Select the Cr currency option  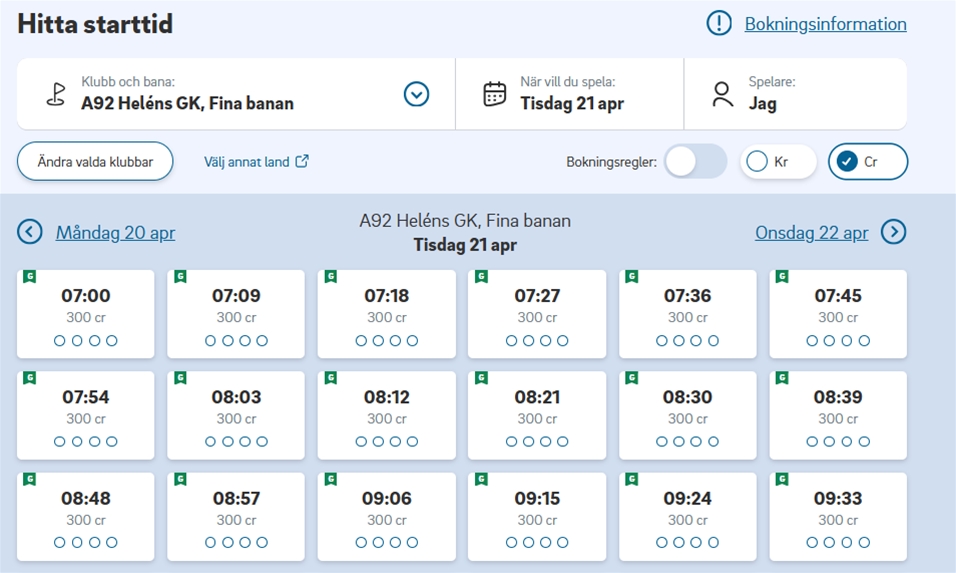point(867,161)
